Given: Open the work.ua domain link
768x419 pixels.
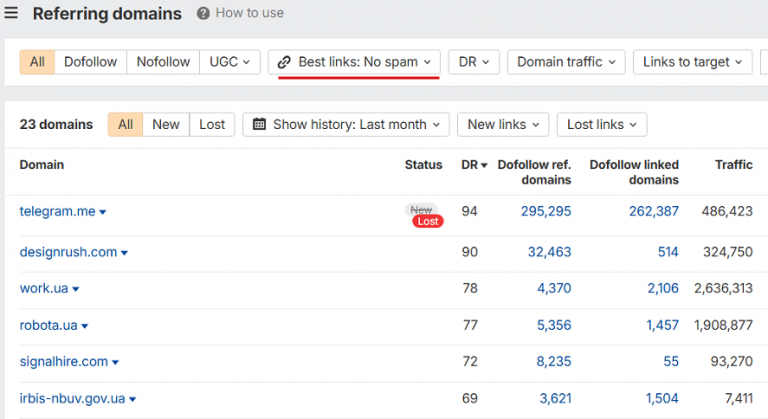Looking at the screenshot, I should (x=44, y=288).
